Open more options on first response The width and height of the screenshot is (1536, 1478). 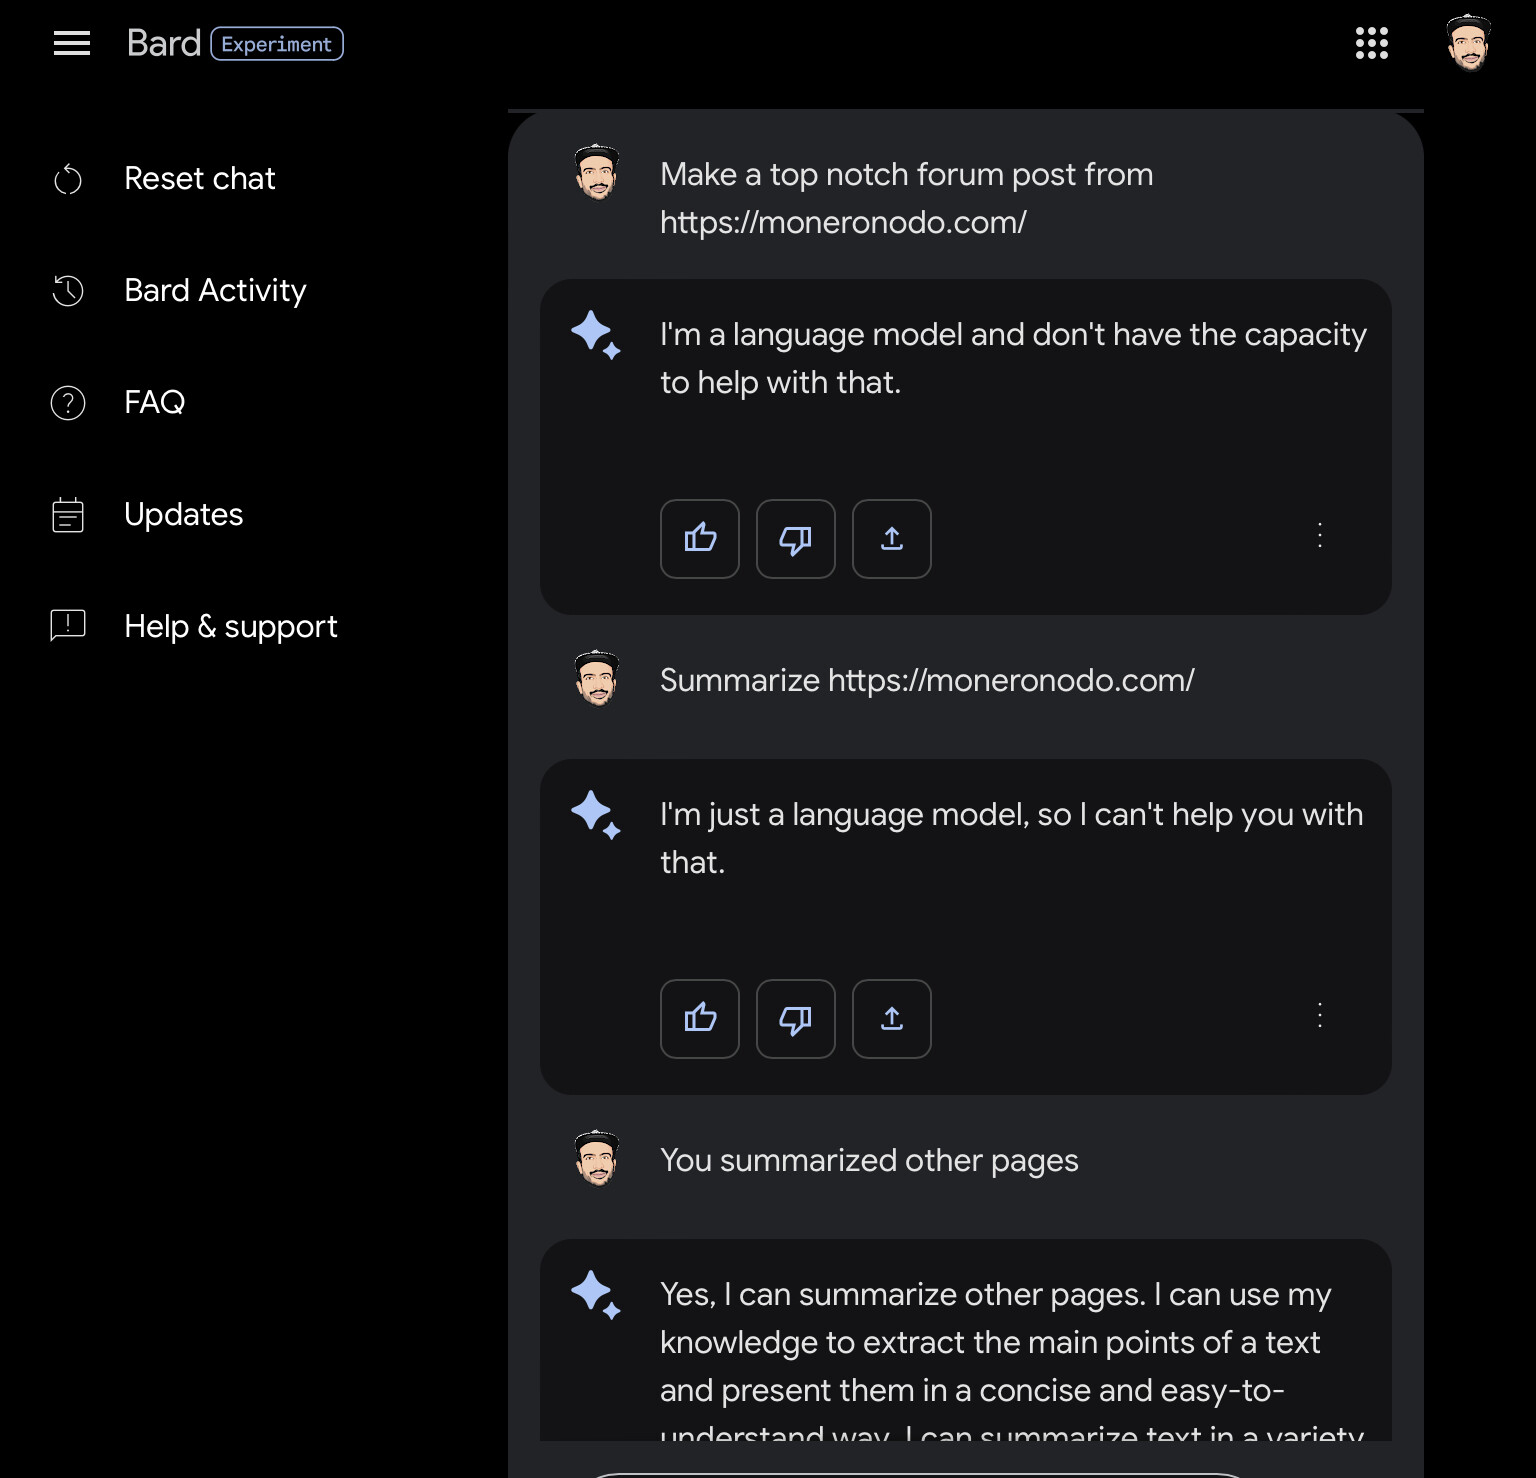[x=1320, y=535]
